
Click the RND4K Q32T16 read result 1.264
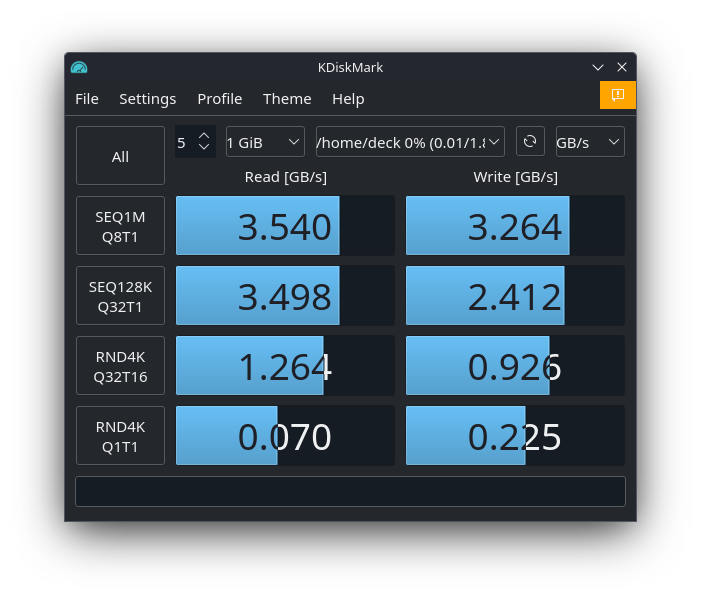(x=285, y=366)
